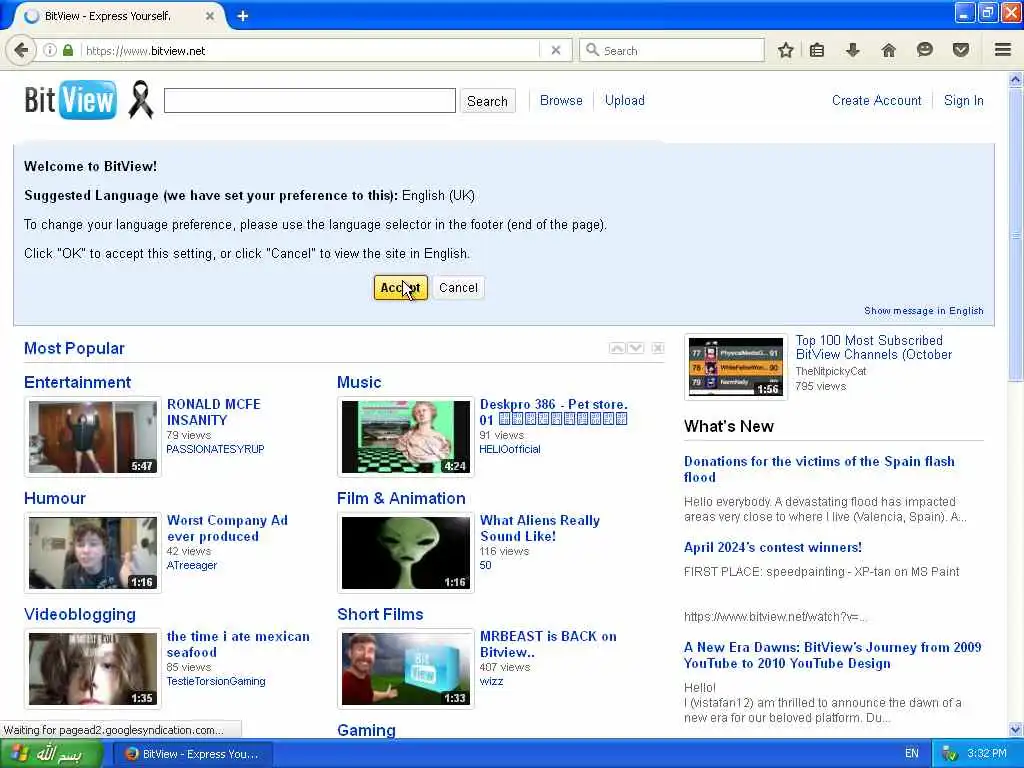
Task: Click the page scrollbar down arrow
Action: click(x=1016, y=729)
